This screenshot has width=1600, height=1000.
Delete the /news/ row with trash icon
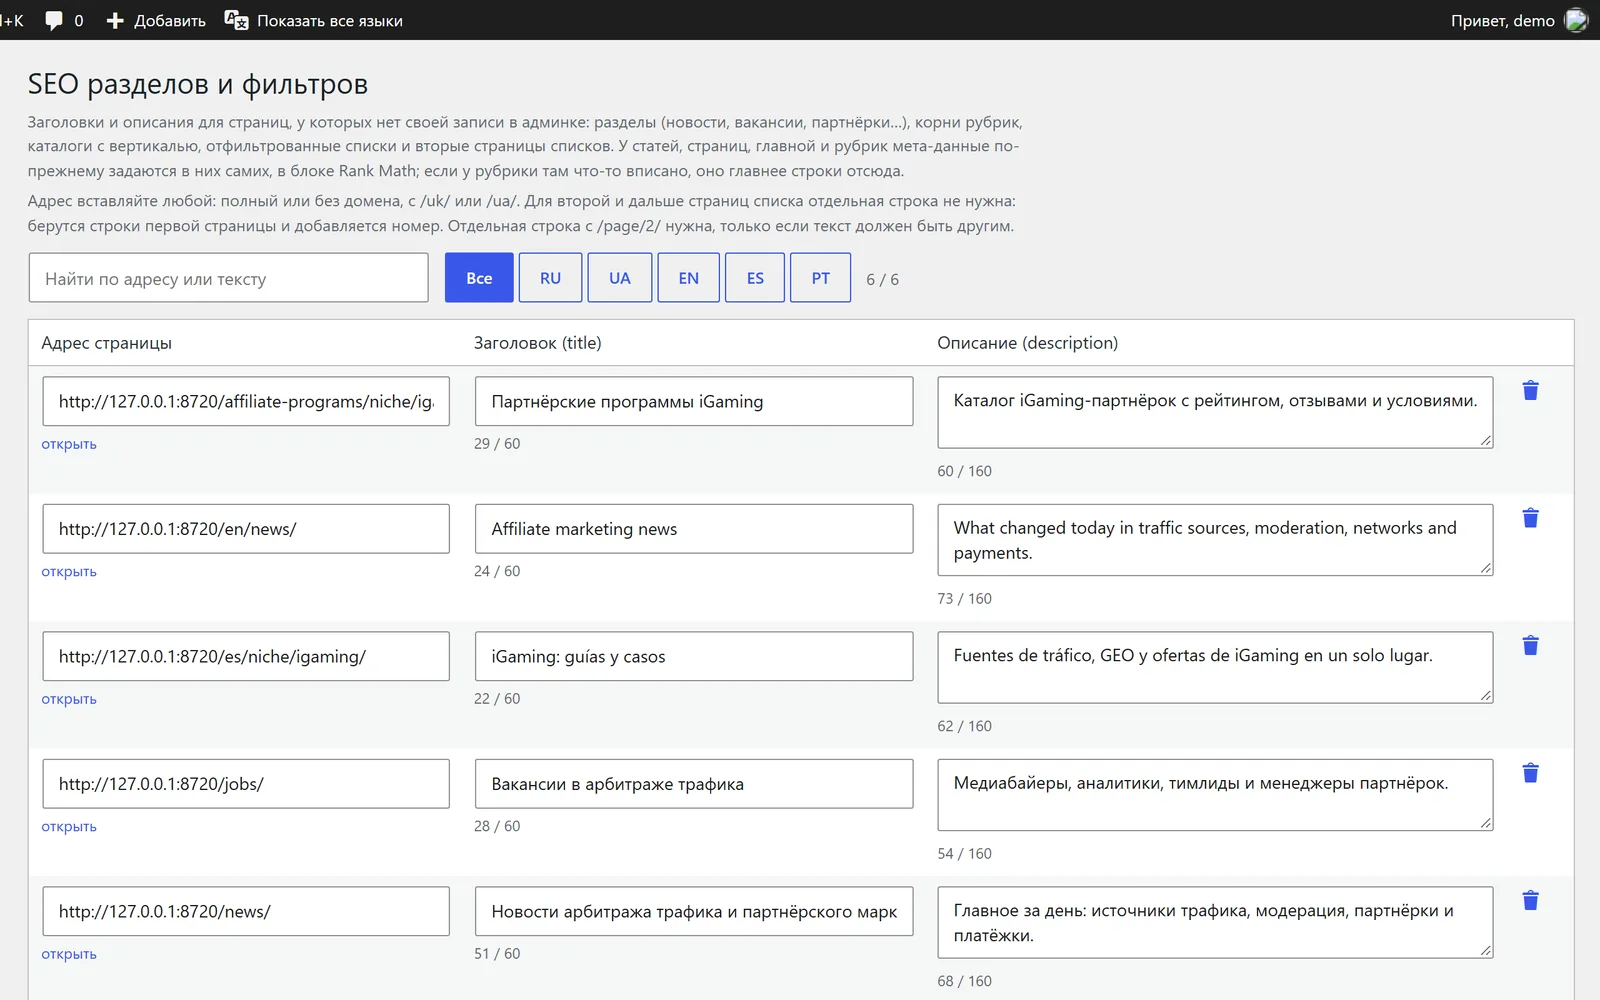1530,901
